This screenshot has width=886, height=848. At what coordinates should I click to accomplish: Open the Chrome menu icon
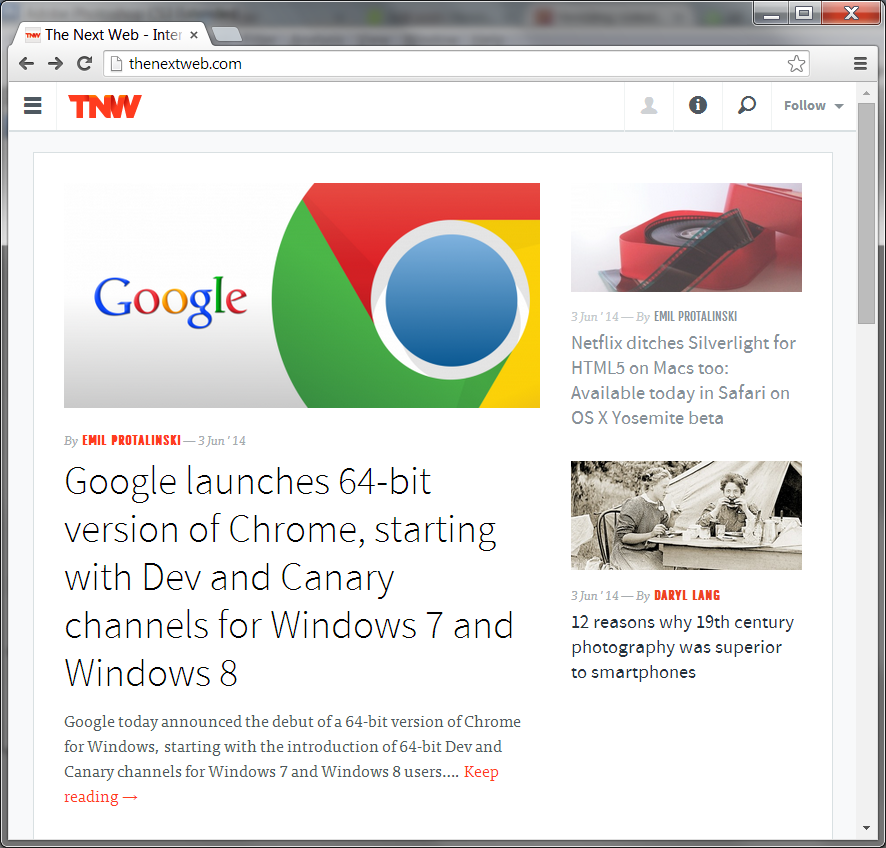tap(860, 63)
